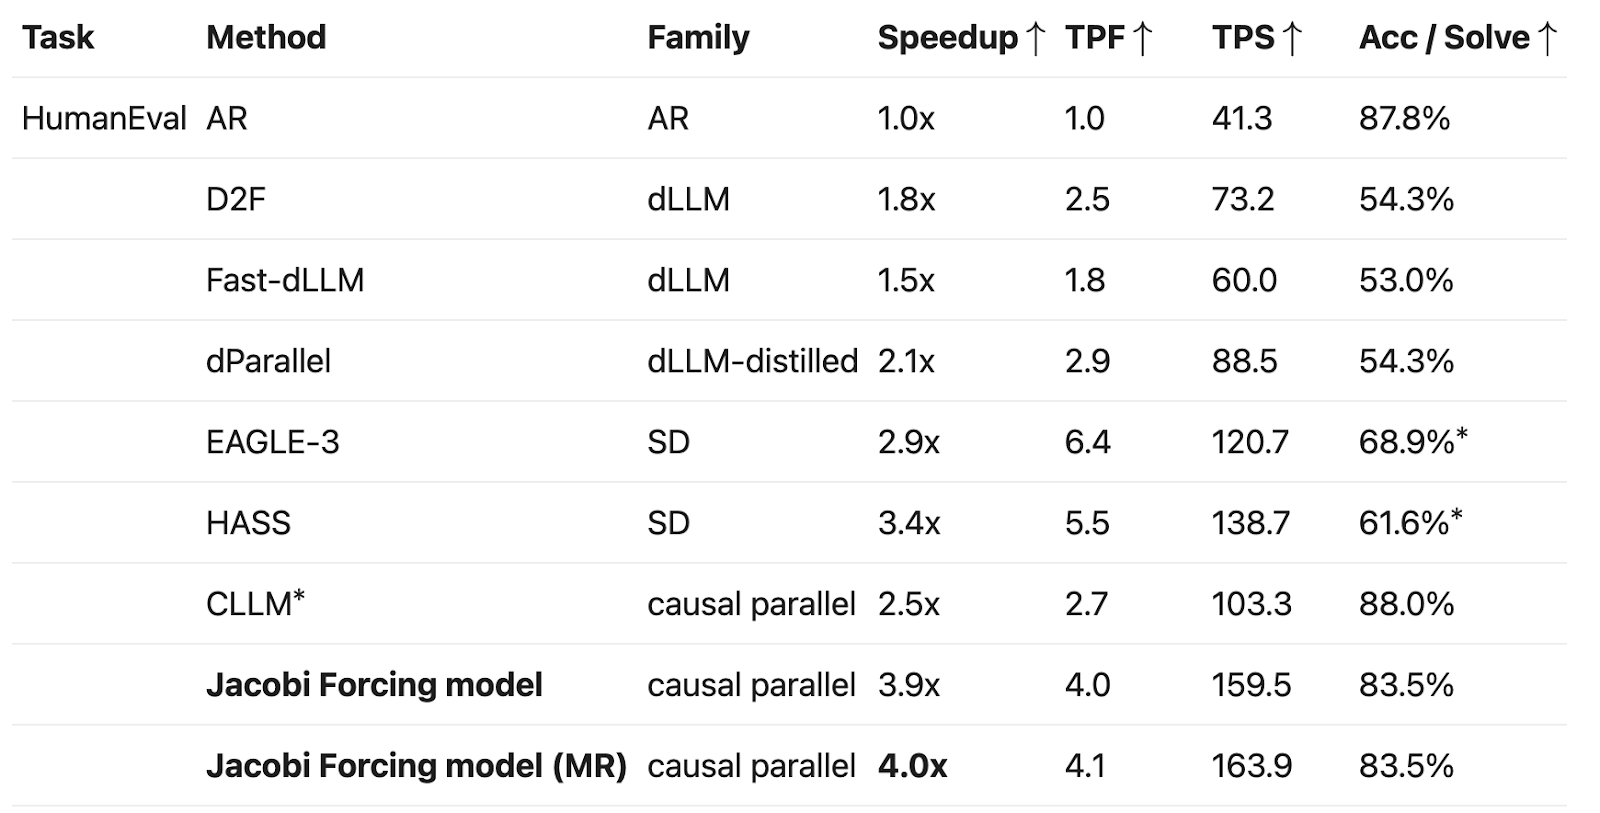Viewport: 1600px width, 813px height.
Task: Select the bold 4.0x speedup value
Action: tap(912, 766)
